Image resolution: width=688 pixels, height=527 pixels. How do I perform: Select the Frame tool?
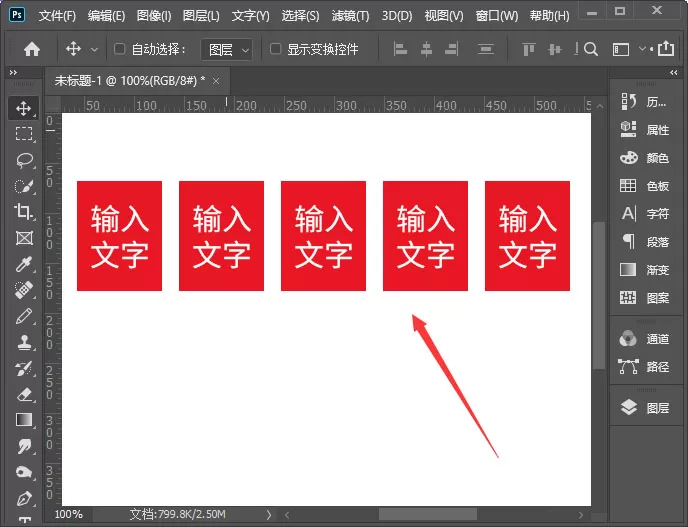pyautogui.click(x=24, y=238)
